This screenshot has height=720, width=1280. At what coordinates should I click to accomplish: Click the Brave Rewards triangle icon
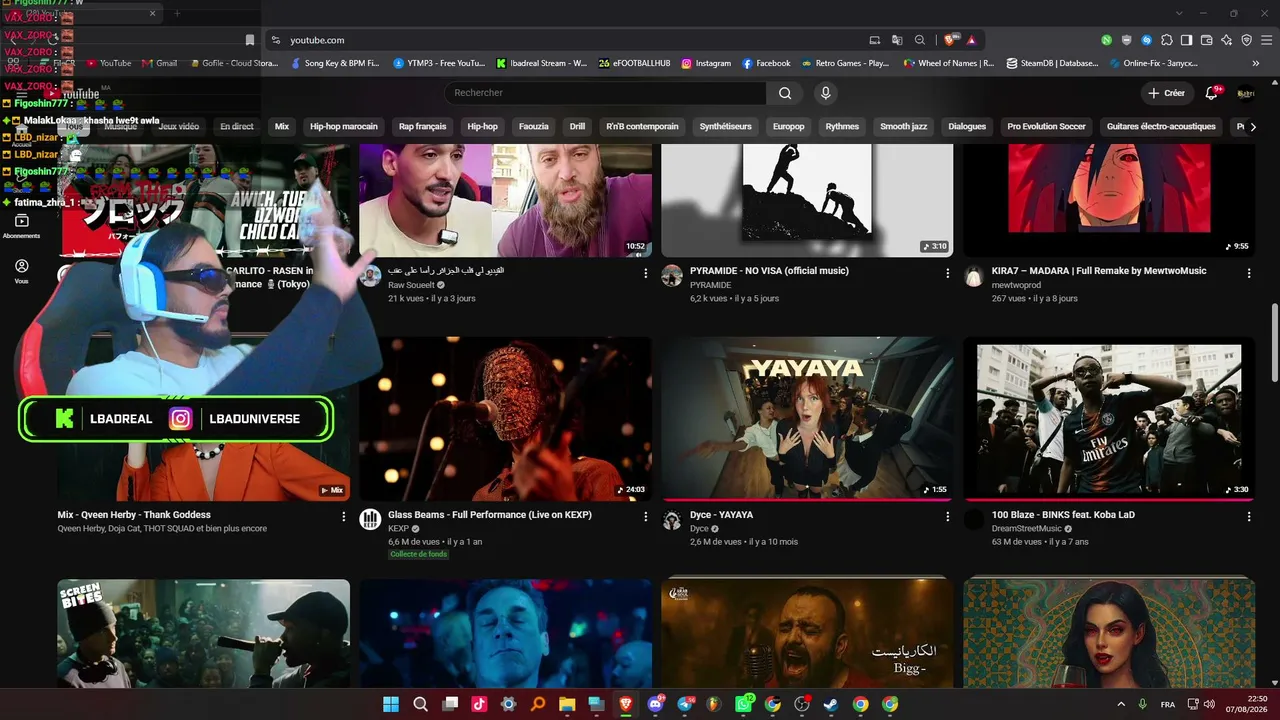pyautogui.click(x=971, y=40)
